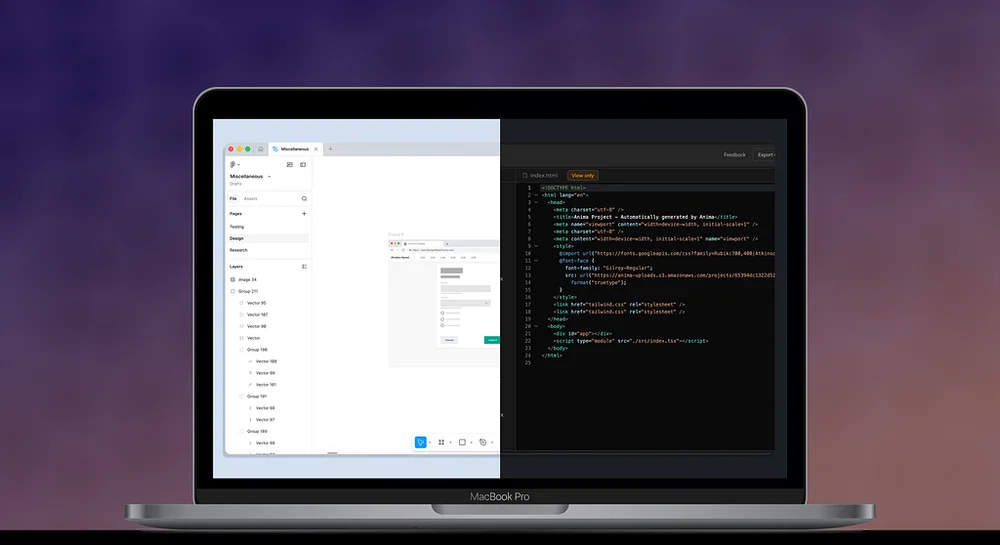Click the Layers panel collapse-all icon

click(304, 266)
